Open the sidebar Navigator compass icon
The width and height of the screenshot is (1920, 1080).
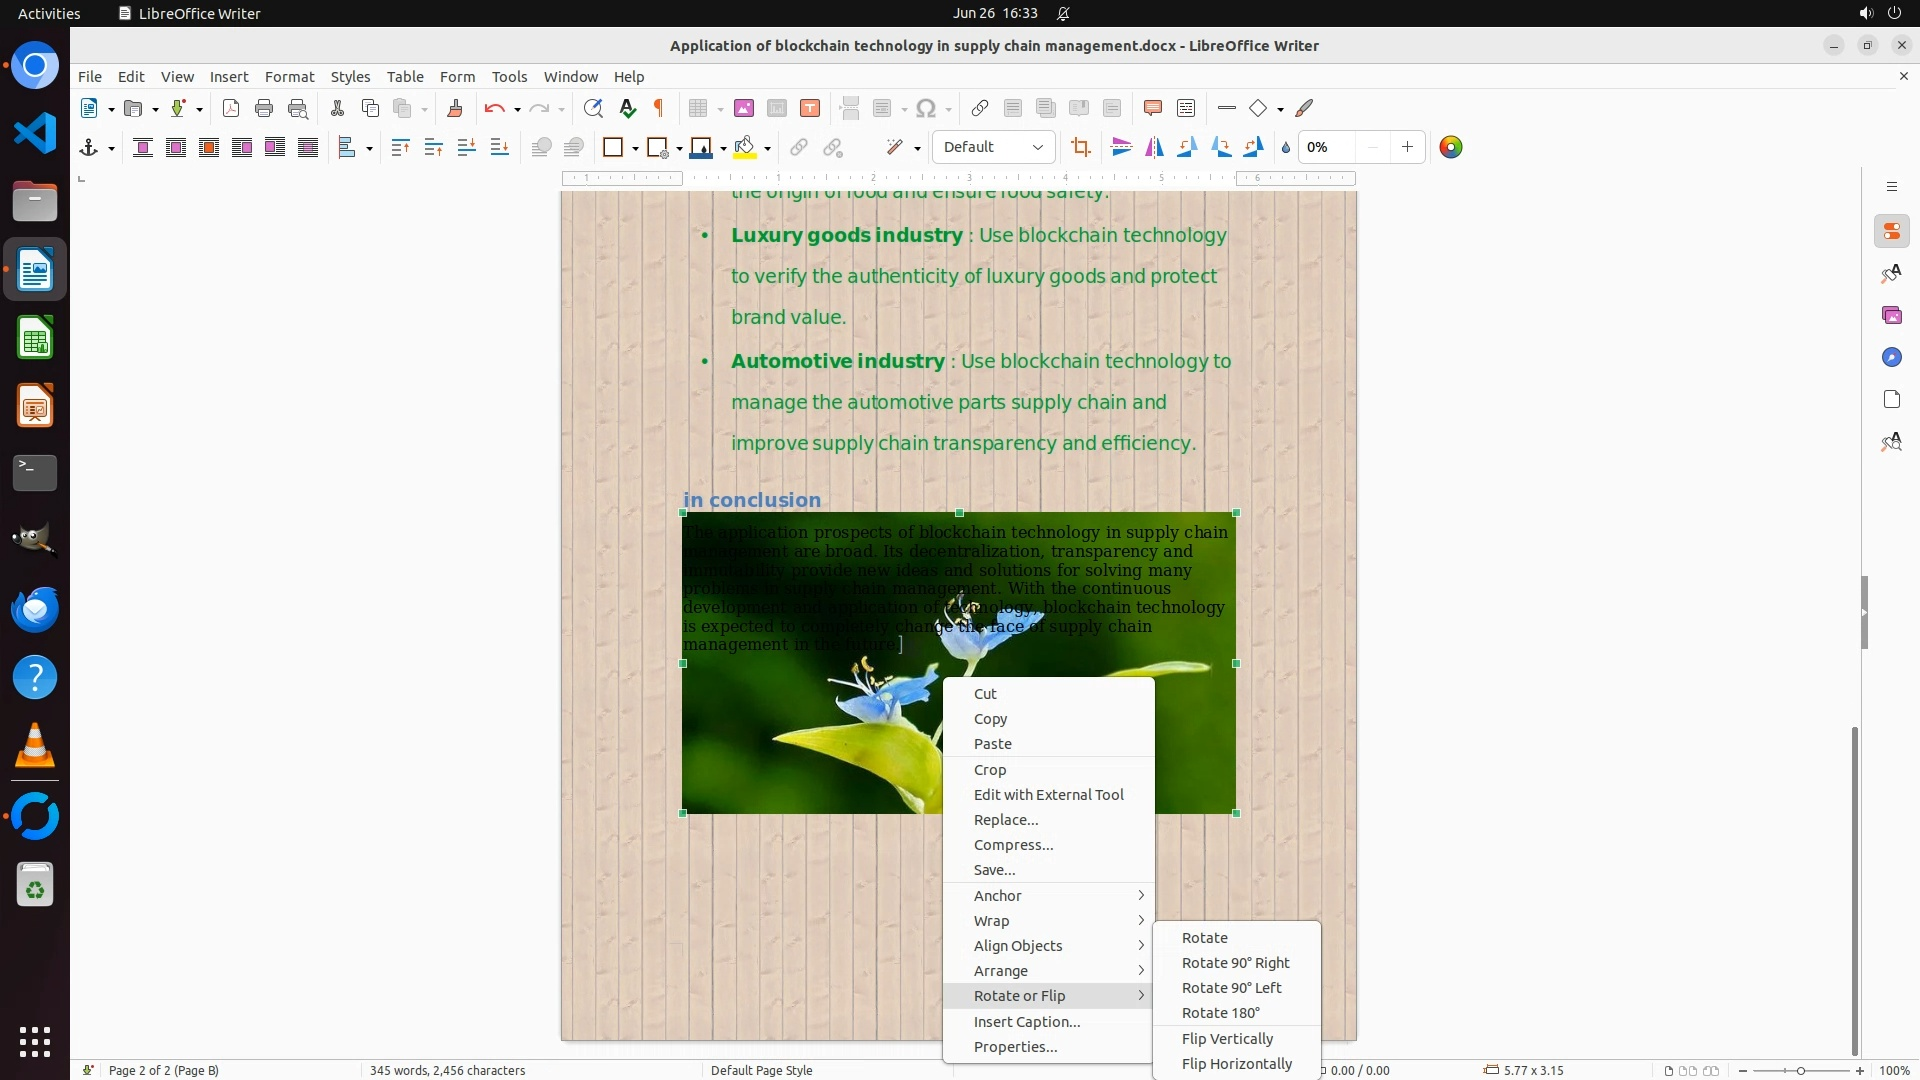coord(1891,358)
